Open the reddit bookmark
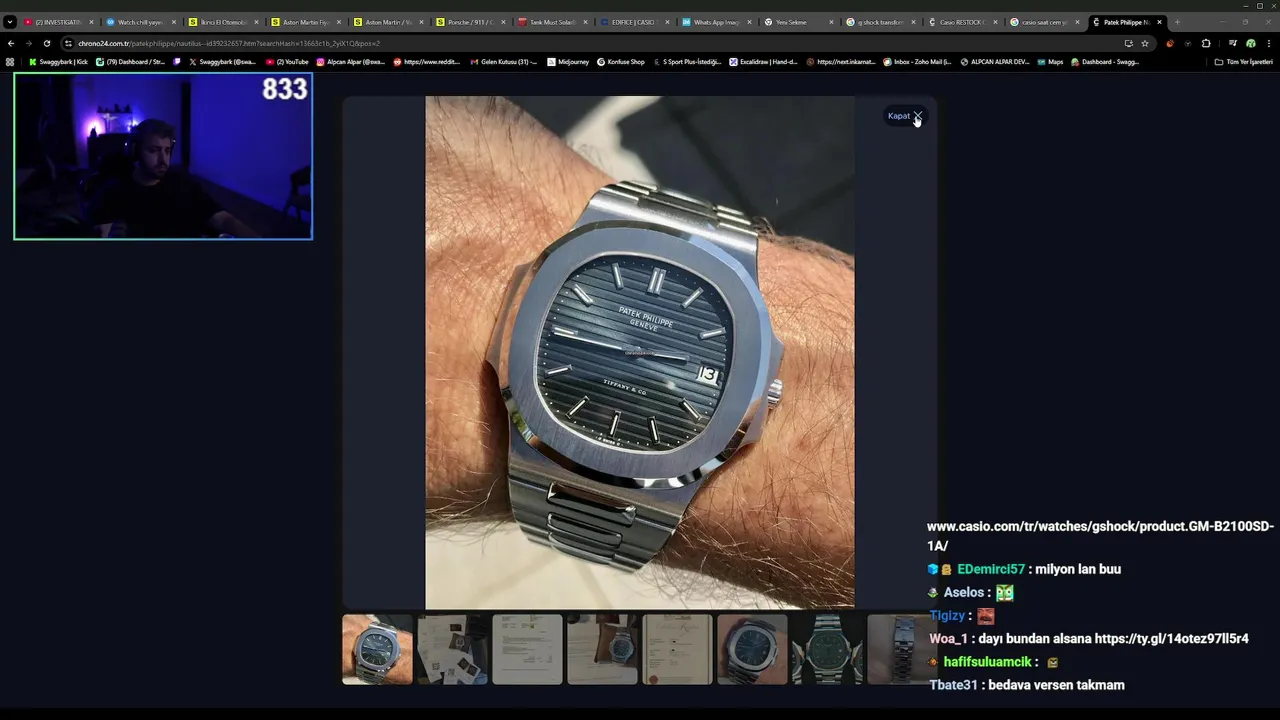The width and height of the screenshot is (1280, 720). (427, 62)
